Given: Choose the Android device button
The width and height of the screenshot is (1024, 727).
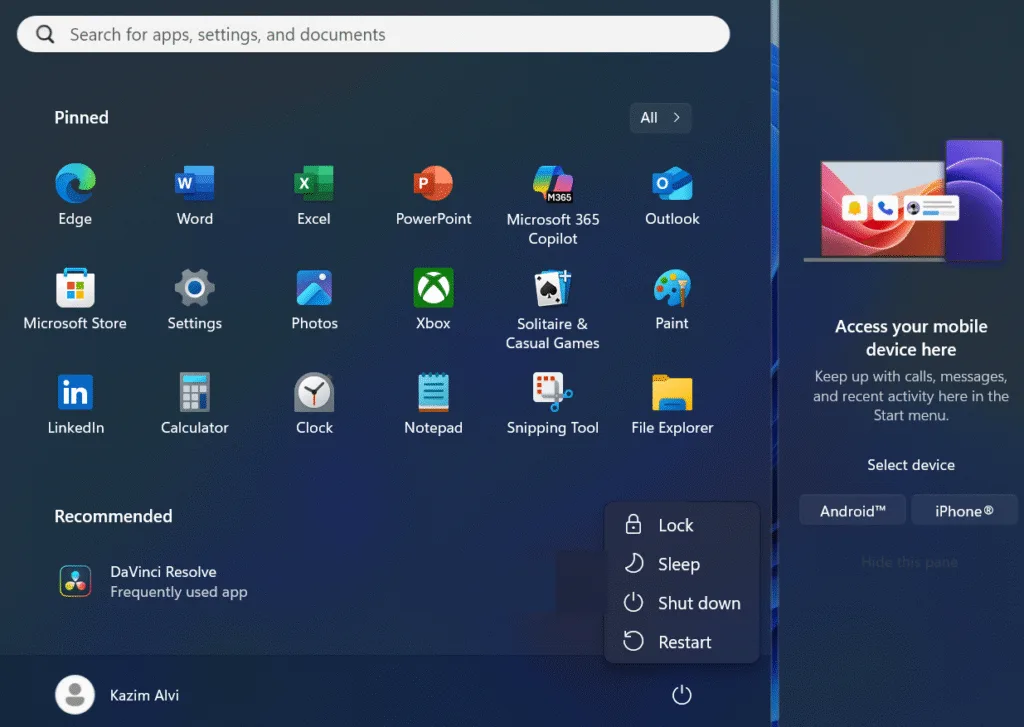Looking at the screenshot, I should click(x=852, y=511).
